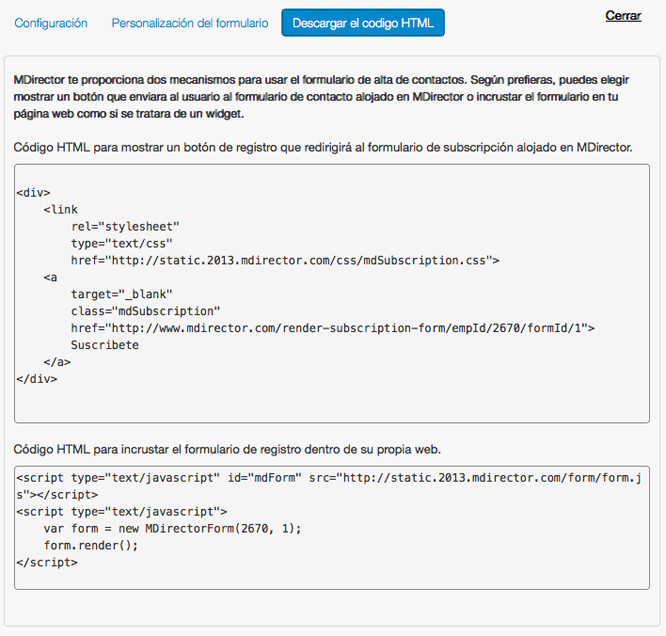The height and width of the screenshot is (636, 666).
Task: Switch to the Configuración tab
Action: 51,23
